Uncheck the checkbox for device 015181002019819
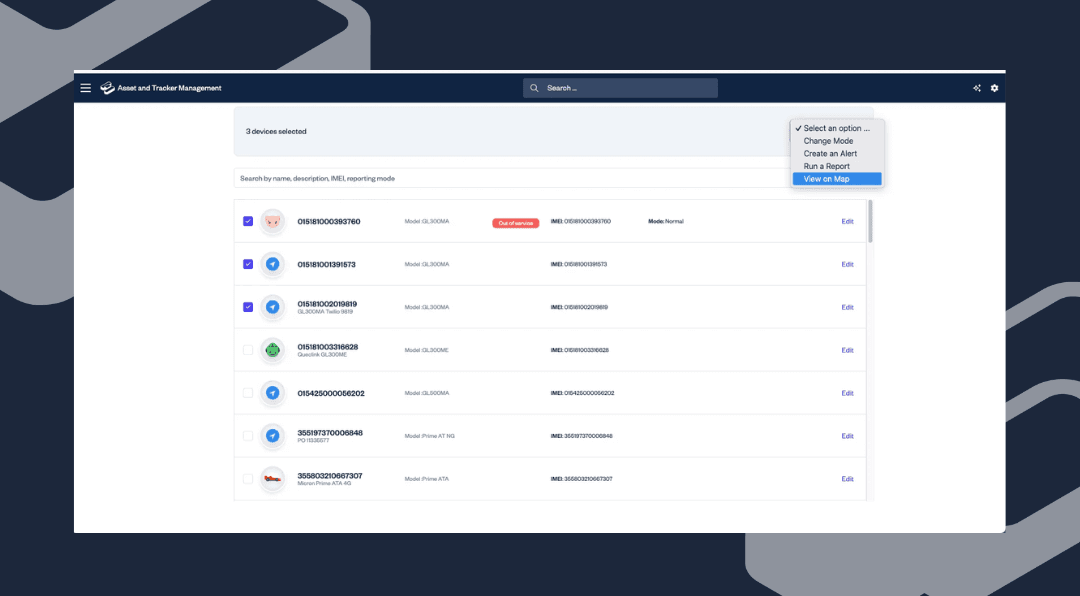1080x596 pixels. [x=248, y=307]
